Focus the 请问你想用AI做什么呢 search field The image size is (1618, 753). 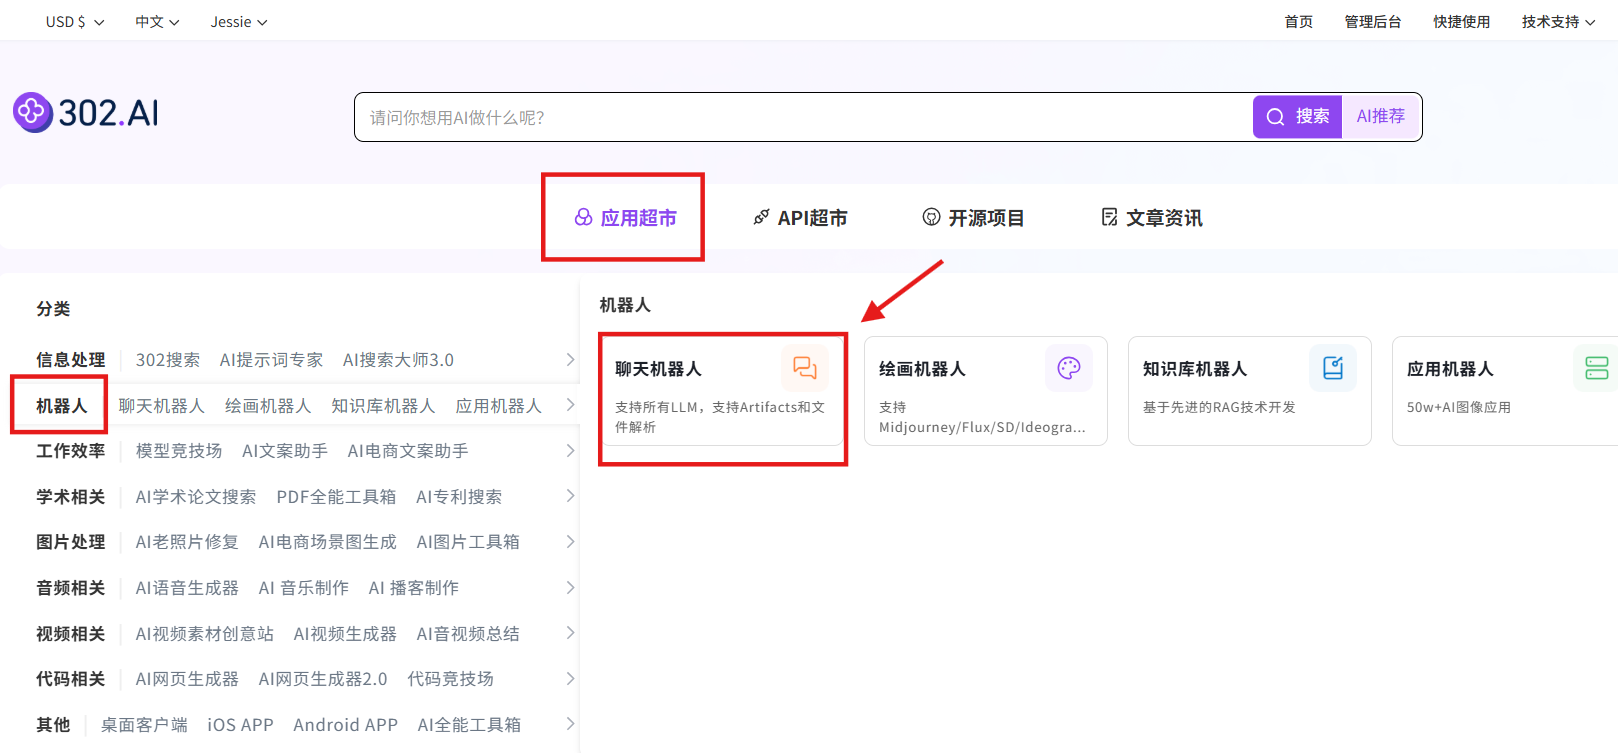click(x=803, y=117)
